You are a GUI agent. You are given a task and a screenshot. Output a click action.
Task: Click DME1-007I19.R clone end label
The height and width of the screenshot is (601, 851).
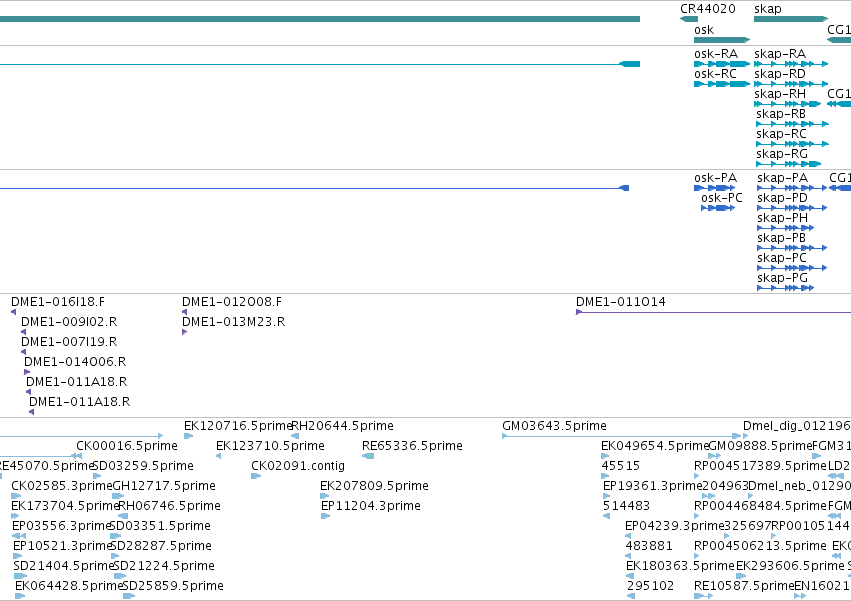coord(69,343)
